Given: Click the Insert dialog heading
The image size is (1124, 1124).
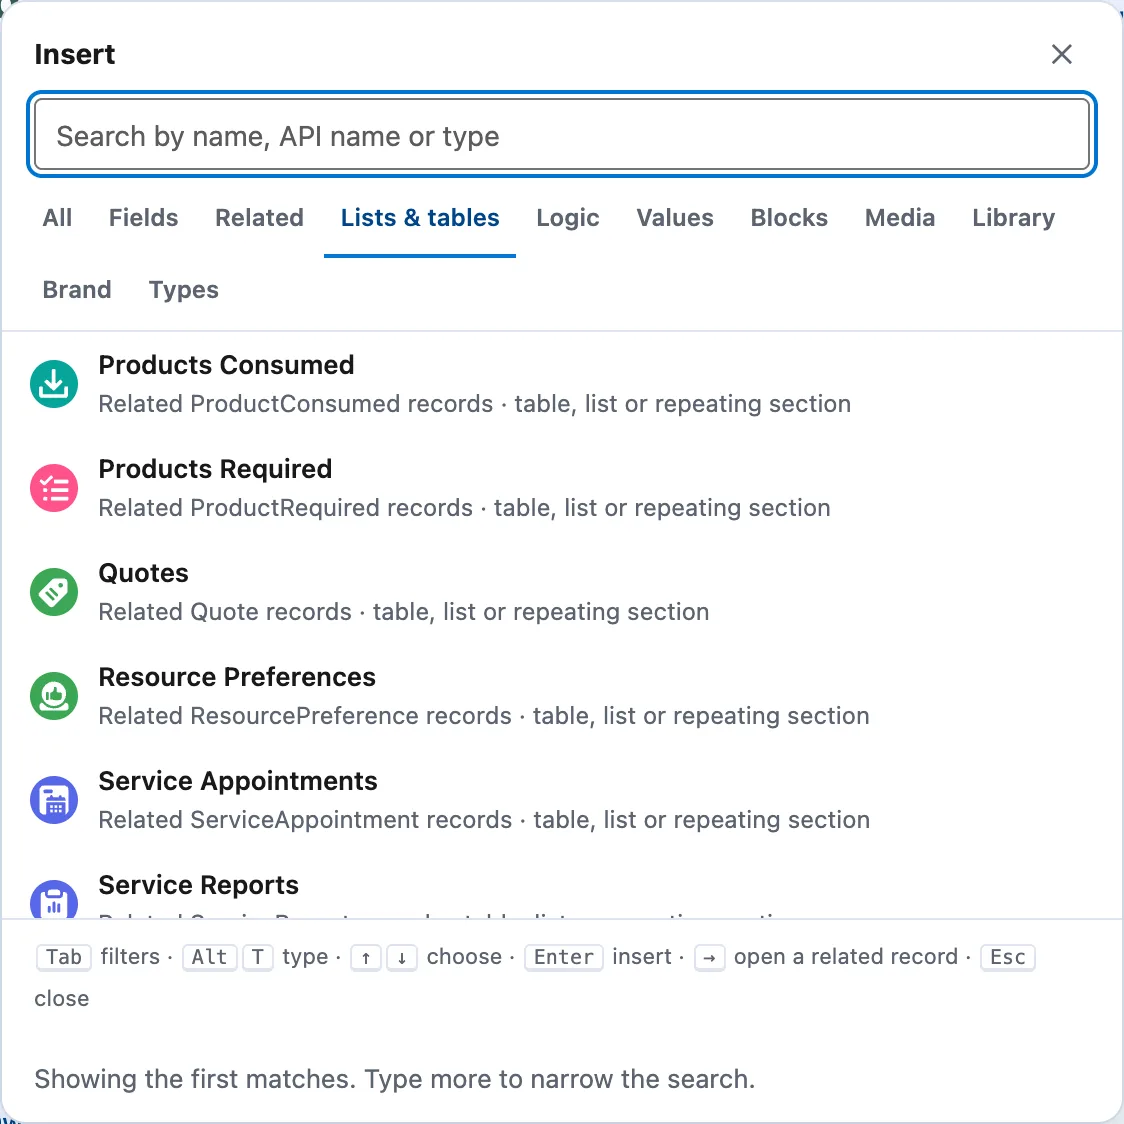Looking at the screenshot, I should coord(75,54).
